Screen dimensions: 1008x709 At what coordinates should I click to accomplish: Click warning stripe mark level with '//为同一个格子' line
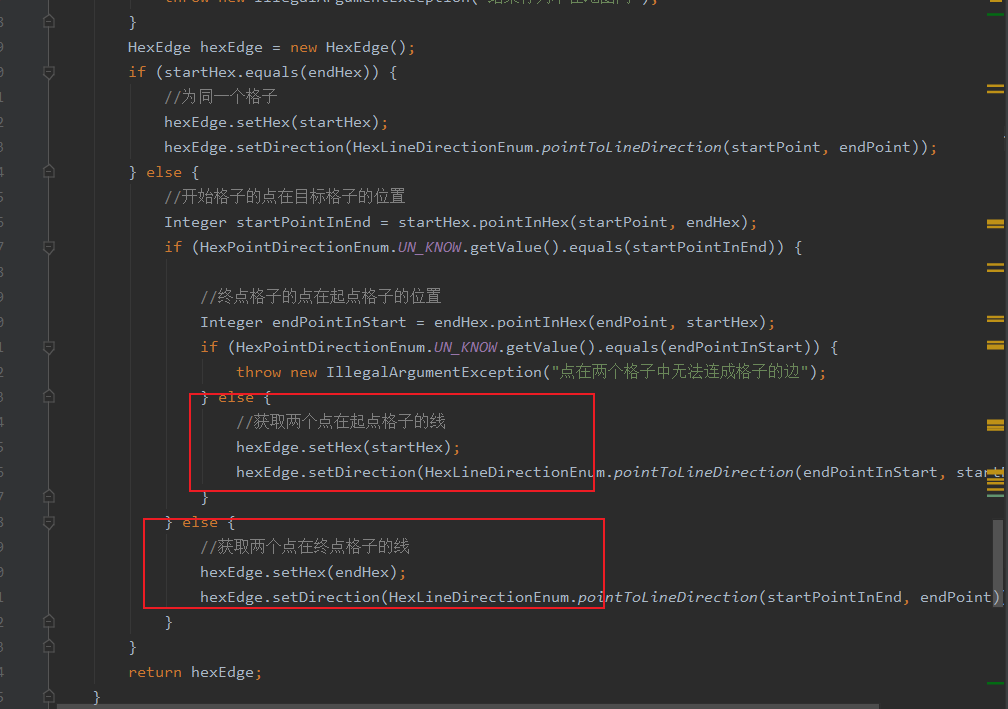(995, 89)
